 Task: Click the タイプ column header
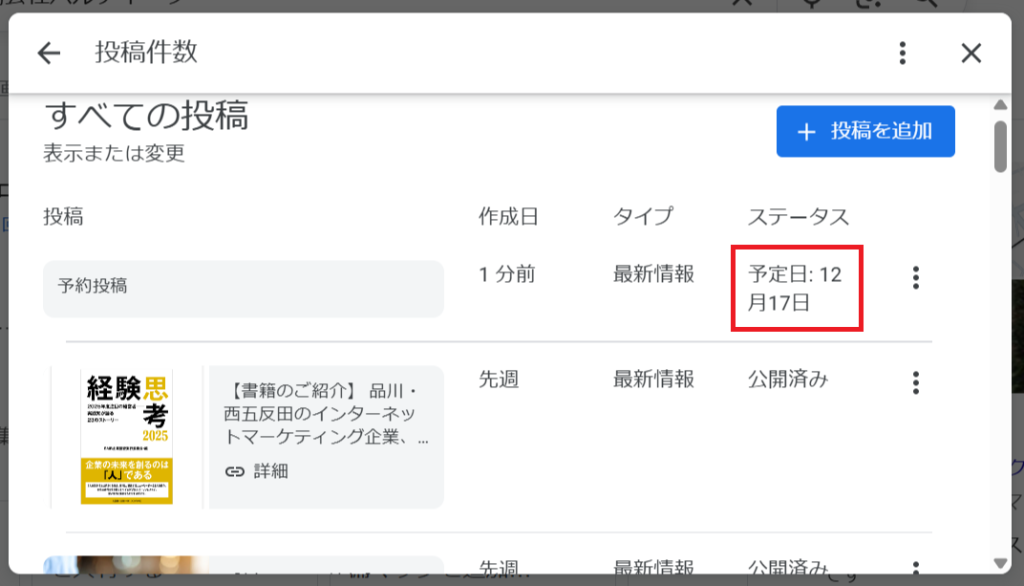643,216
